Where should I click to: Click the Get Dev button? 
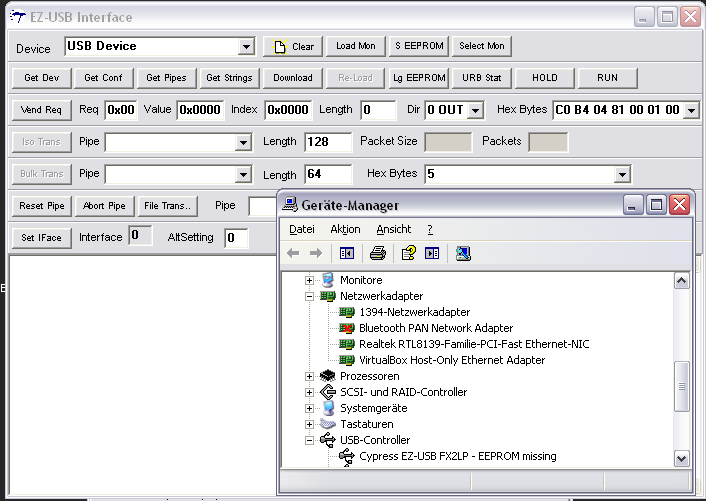click(41, 78)
